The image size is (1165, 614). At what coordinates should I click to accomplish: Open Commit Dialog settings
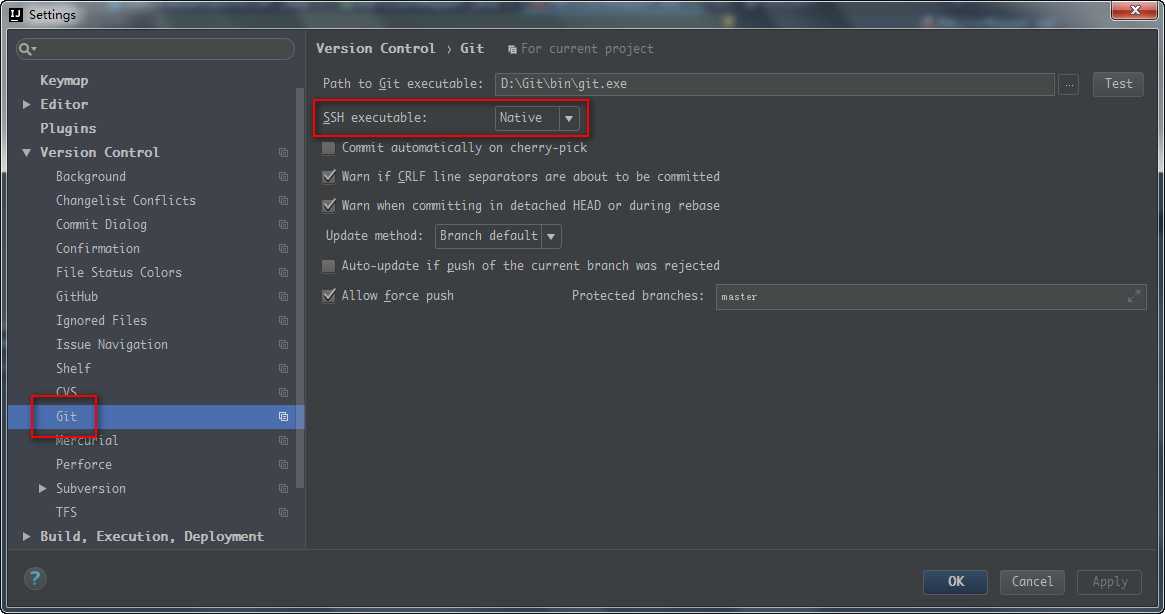pyautogui.click(x=101, y=224)
